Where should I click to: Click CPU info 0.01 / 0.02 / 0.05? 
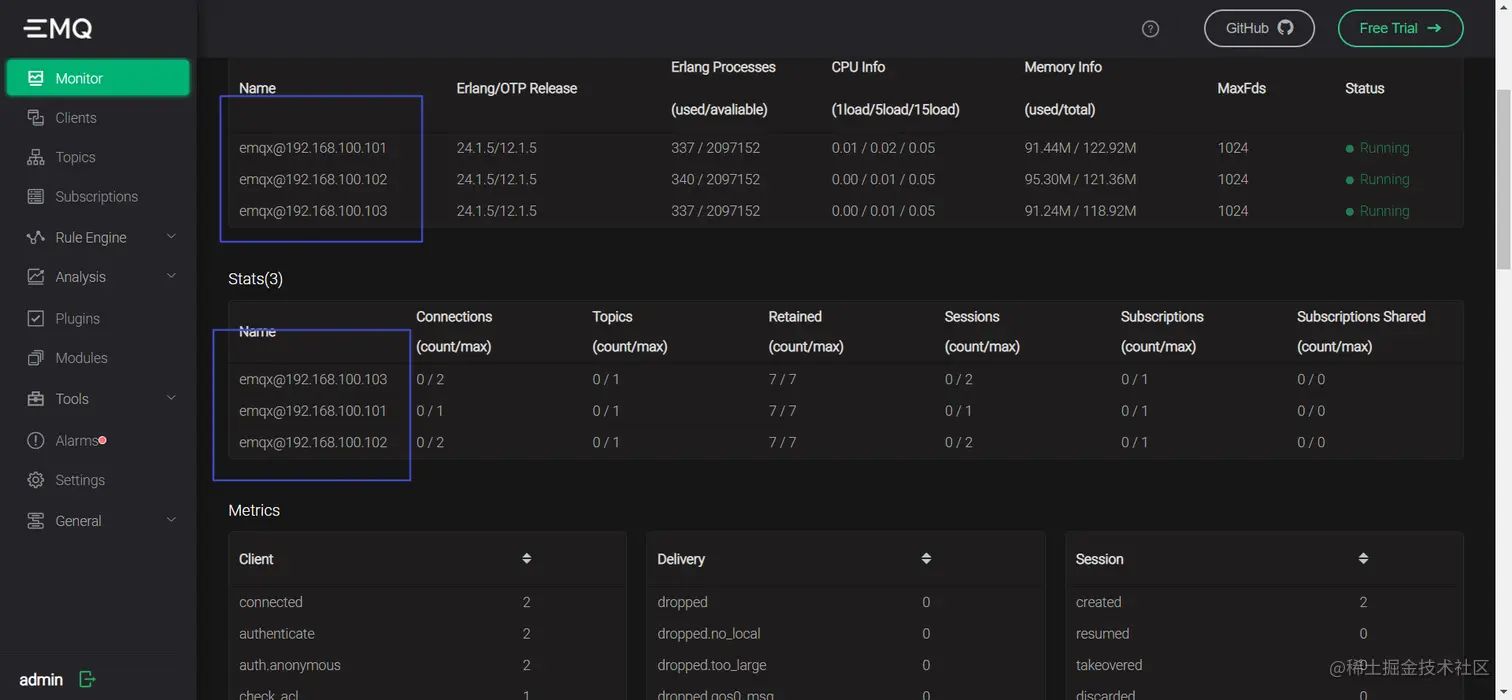(x=883, y=148)
